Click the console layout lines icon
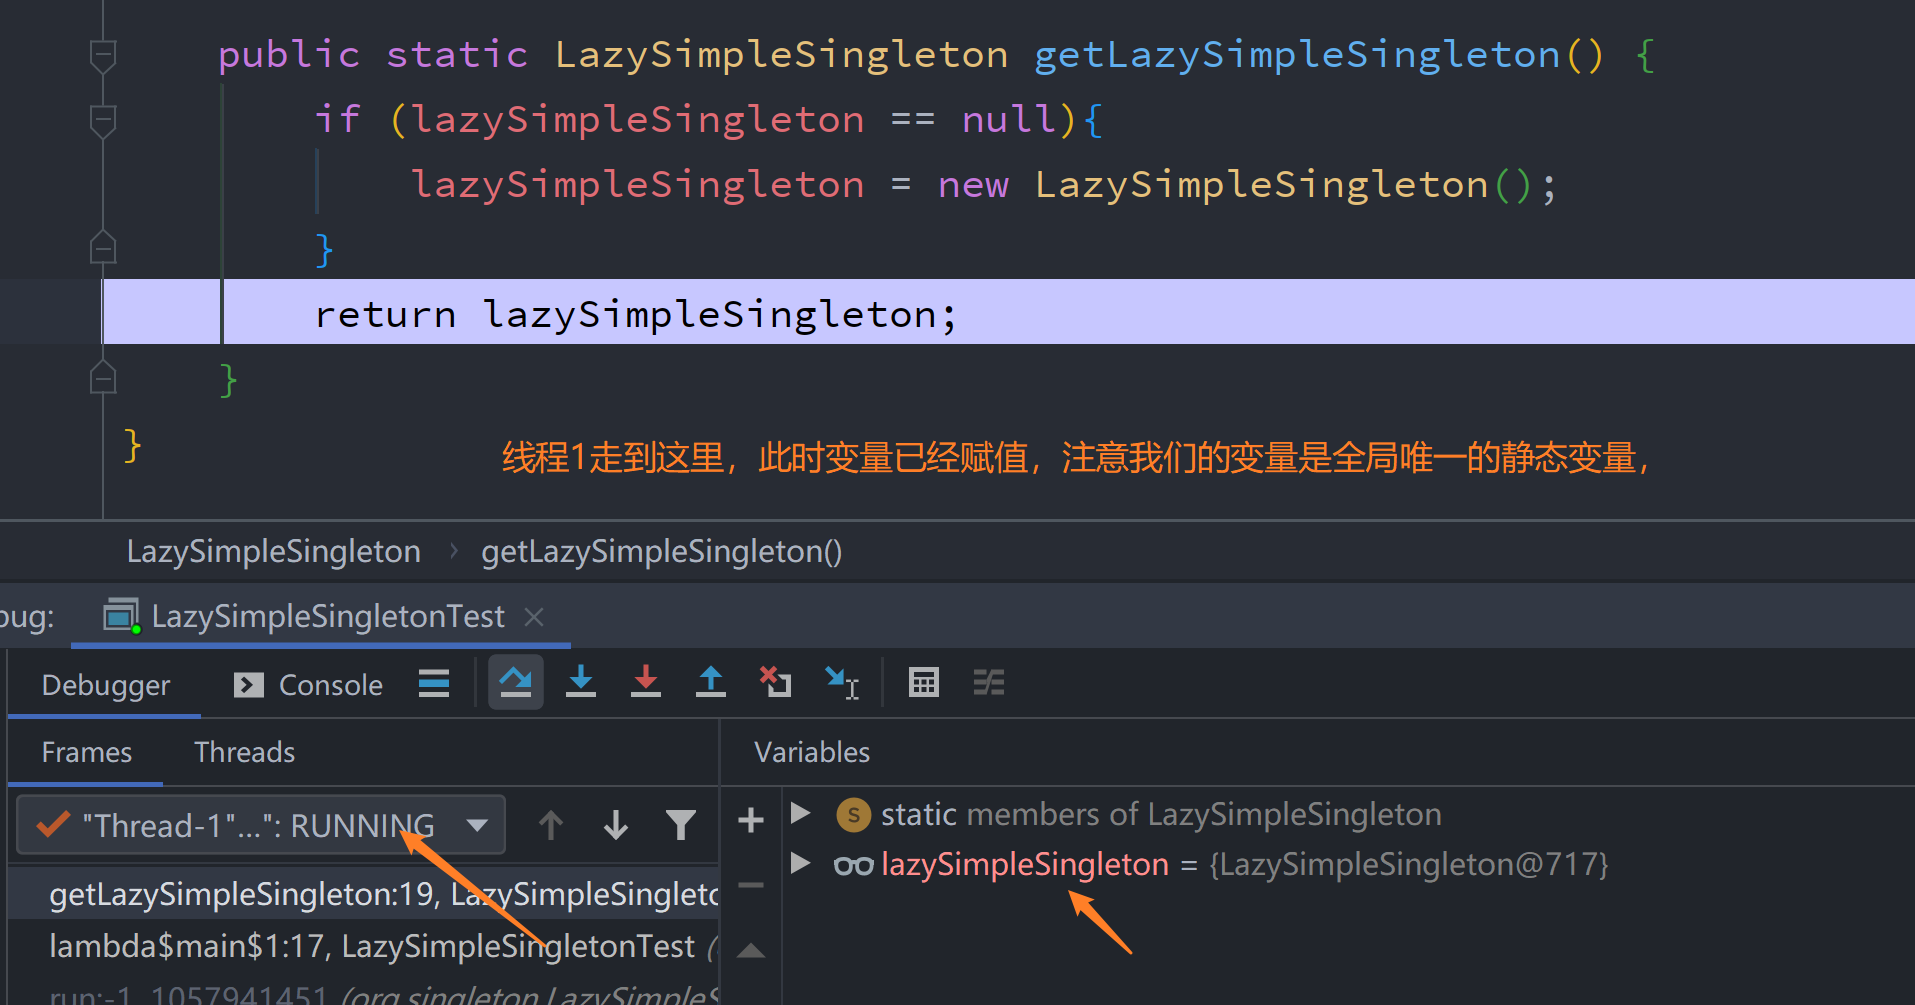1915x1005 pixels. (434, 683)
